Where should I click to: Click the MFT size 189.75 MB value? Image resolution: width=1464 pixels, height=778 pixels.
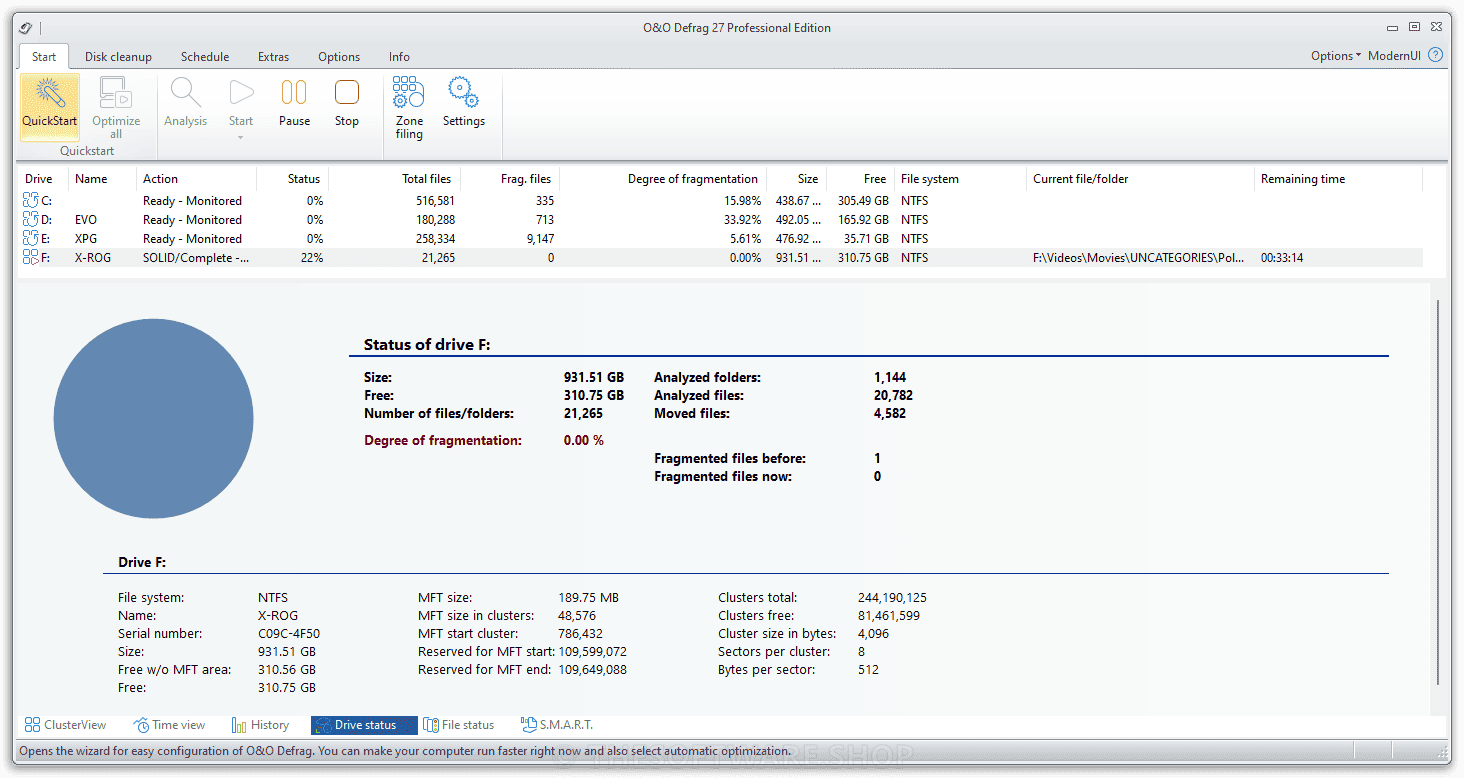[588, 598]
